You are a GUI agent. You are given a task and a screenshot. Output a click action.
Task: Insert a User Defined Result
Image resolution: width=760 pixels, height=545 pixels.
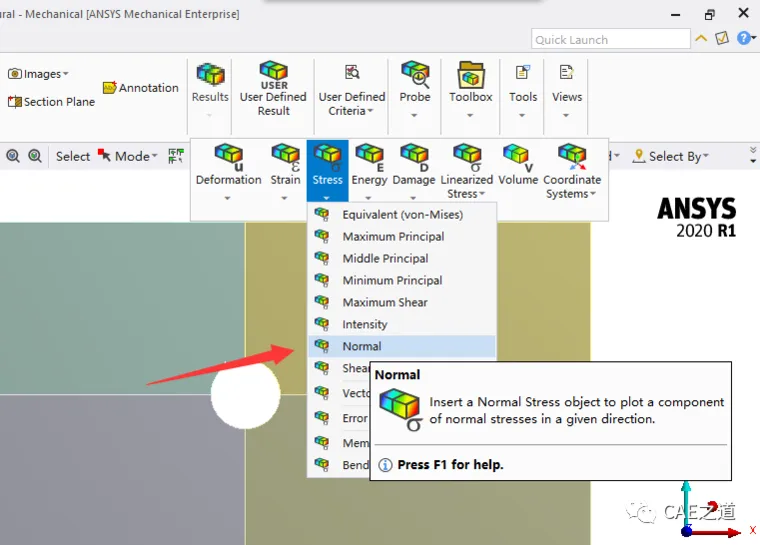[x=273, y=88]
